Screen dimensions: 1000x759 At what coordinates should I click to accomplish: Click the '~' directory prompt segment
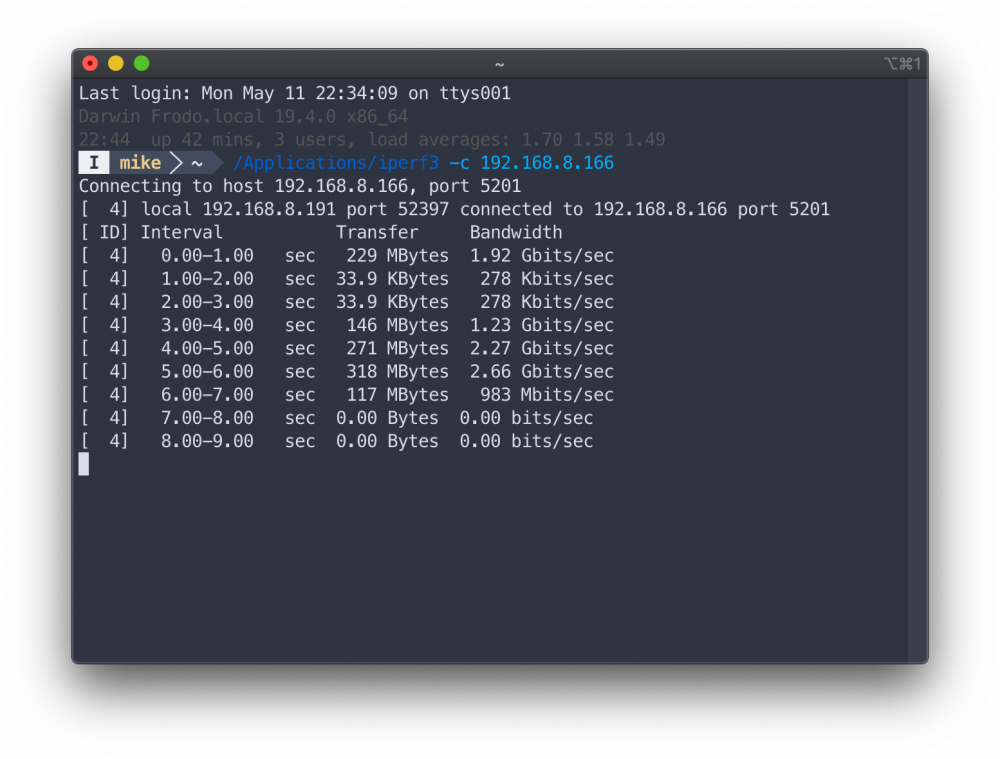197,163
